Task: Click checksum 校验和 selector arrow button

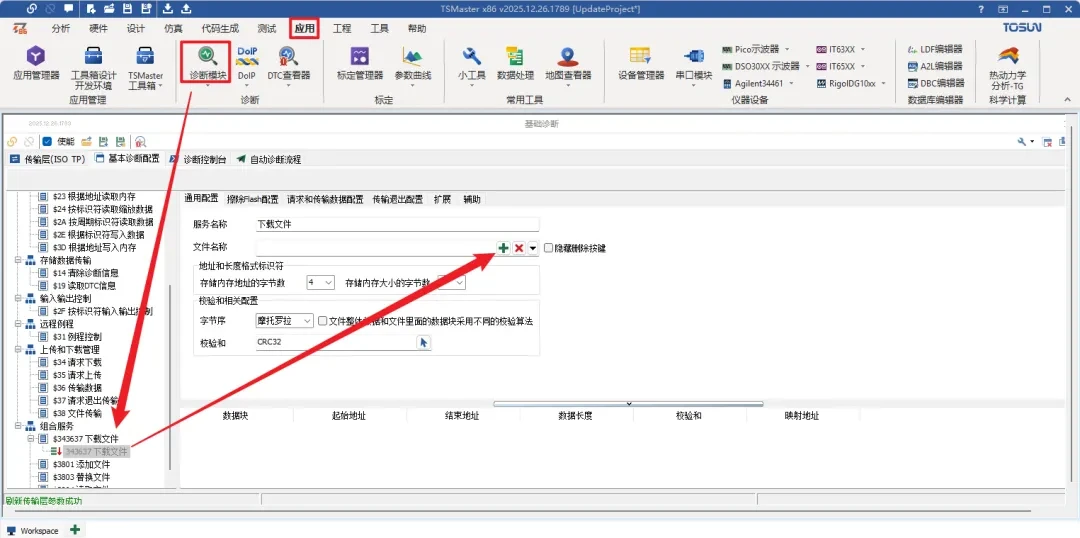Action: click(x=424, y=342)
